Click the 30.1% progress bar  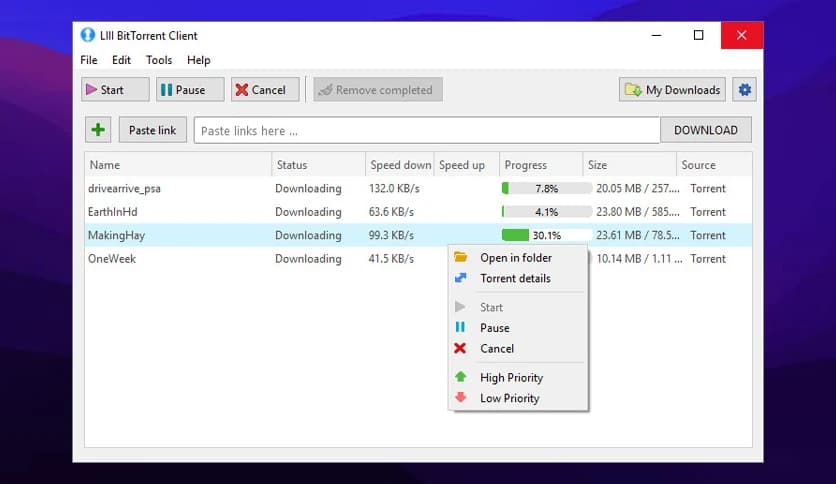click(546, 235)
